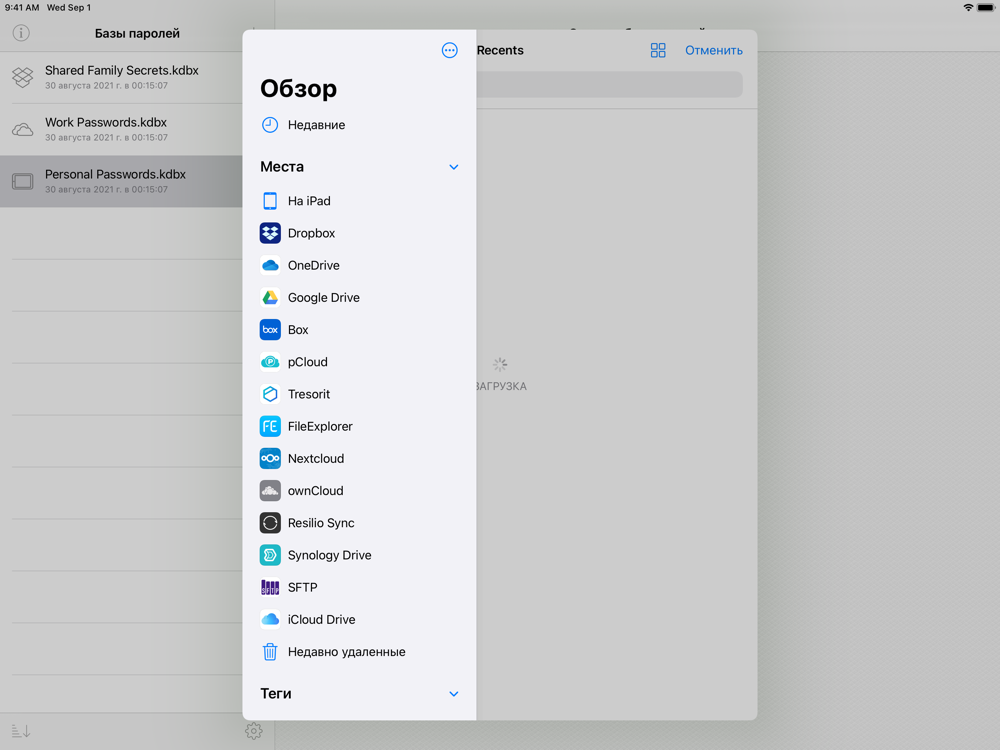Screen dimensions: 1000x750
Task: Click the iCloud Drive icon
Action: pos(270,620)
